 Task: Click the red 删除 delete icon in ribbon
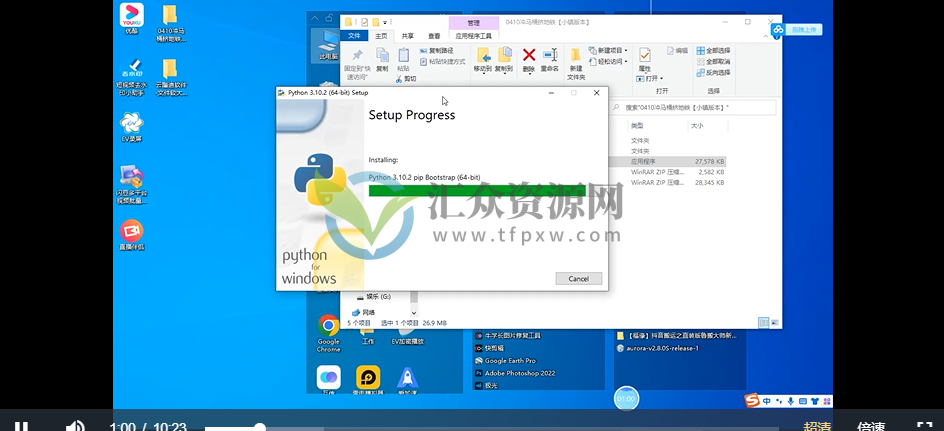[529, 56]
